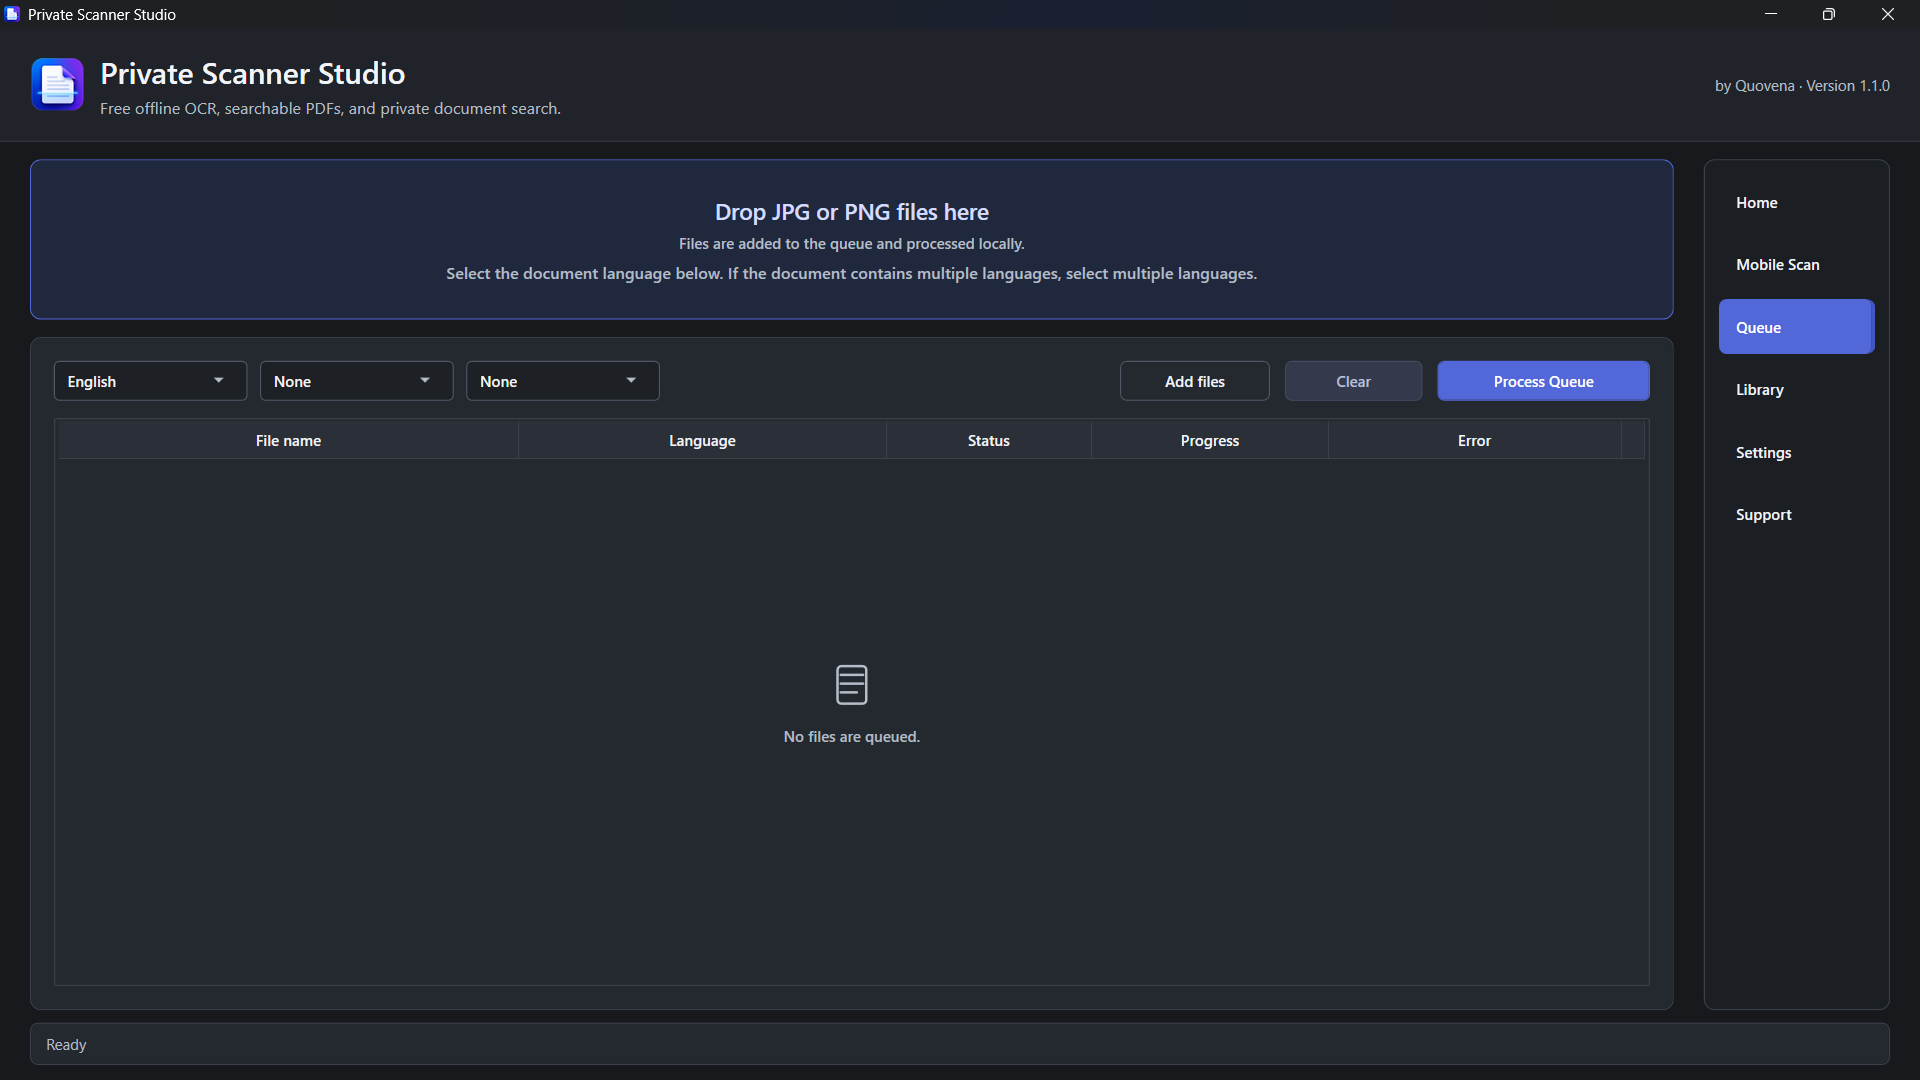
Task: Click the Clear button
Action: 1353,381
